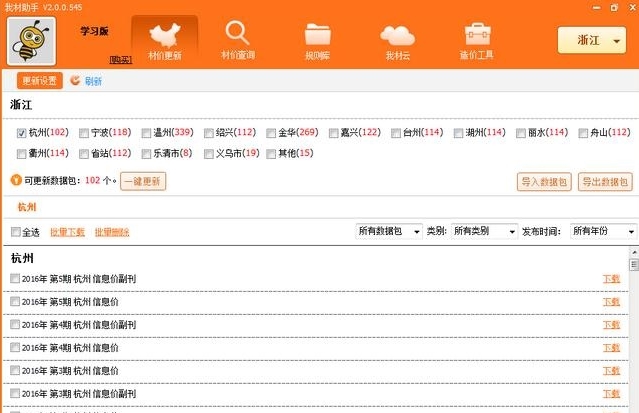This screenshot has width=639, height=413.
Task: Check the 衢州(114) checkbox
Action: 22,154
